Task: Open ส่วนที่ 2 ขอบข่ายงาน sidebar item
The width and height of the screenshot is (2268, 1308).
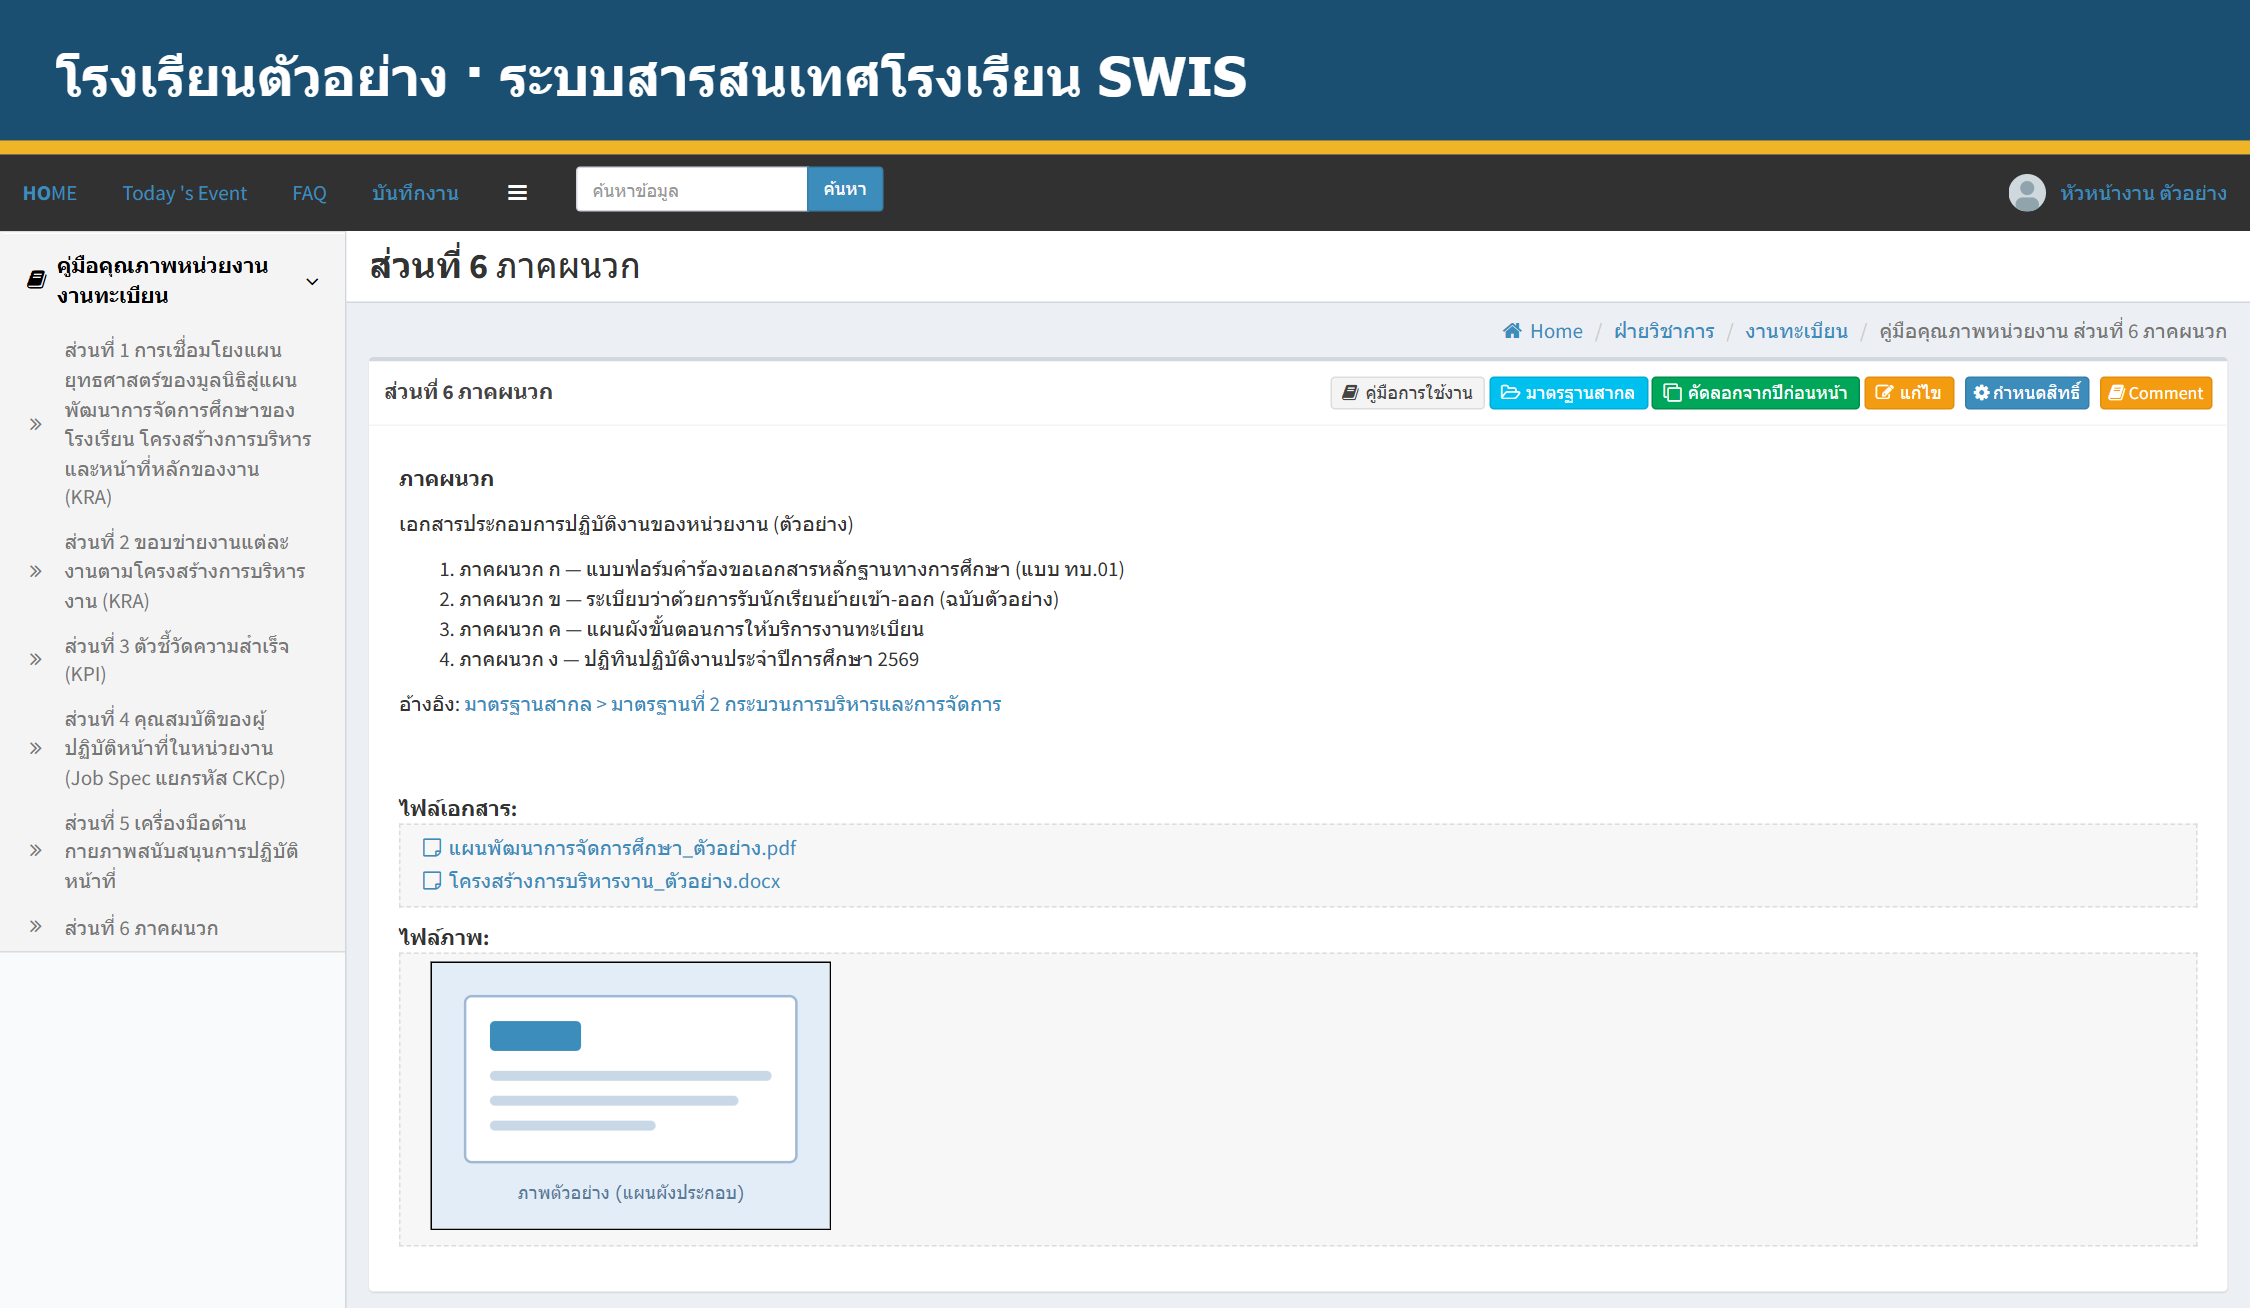Action: [x=185, y=571]
